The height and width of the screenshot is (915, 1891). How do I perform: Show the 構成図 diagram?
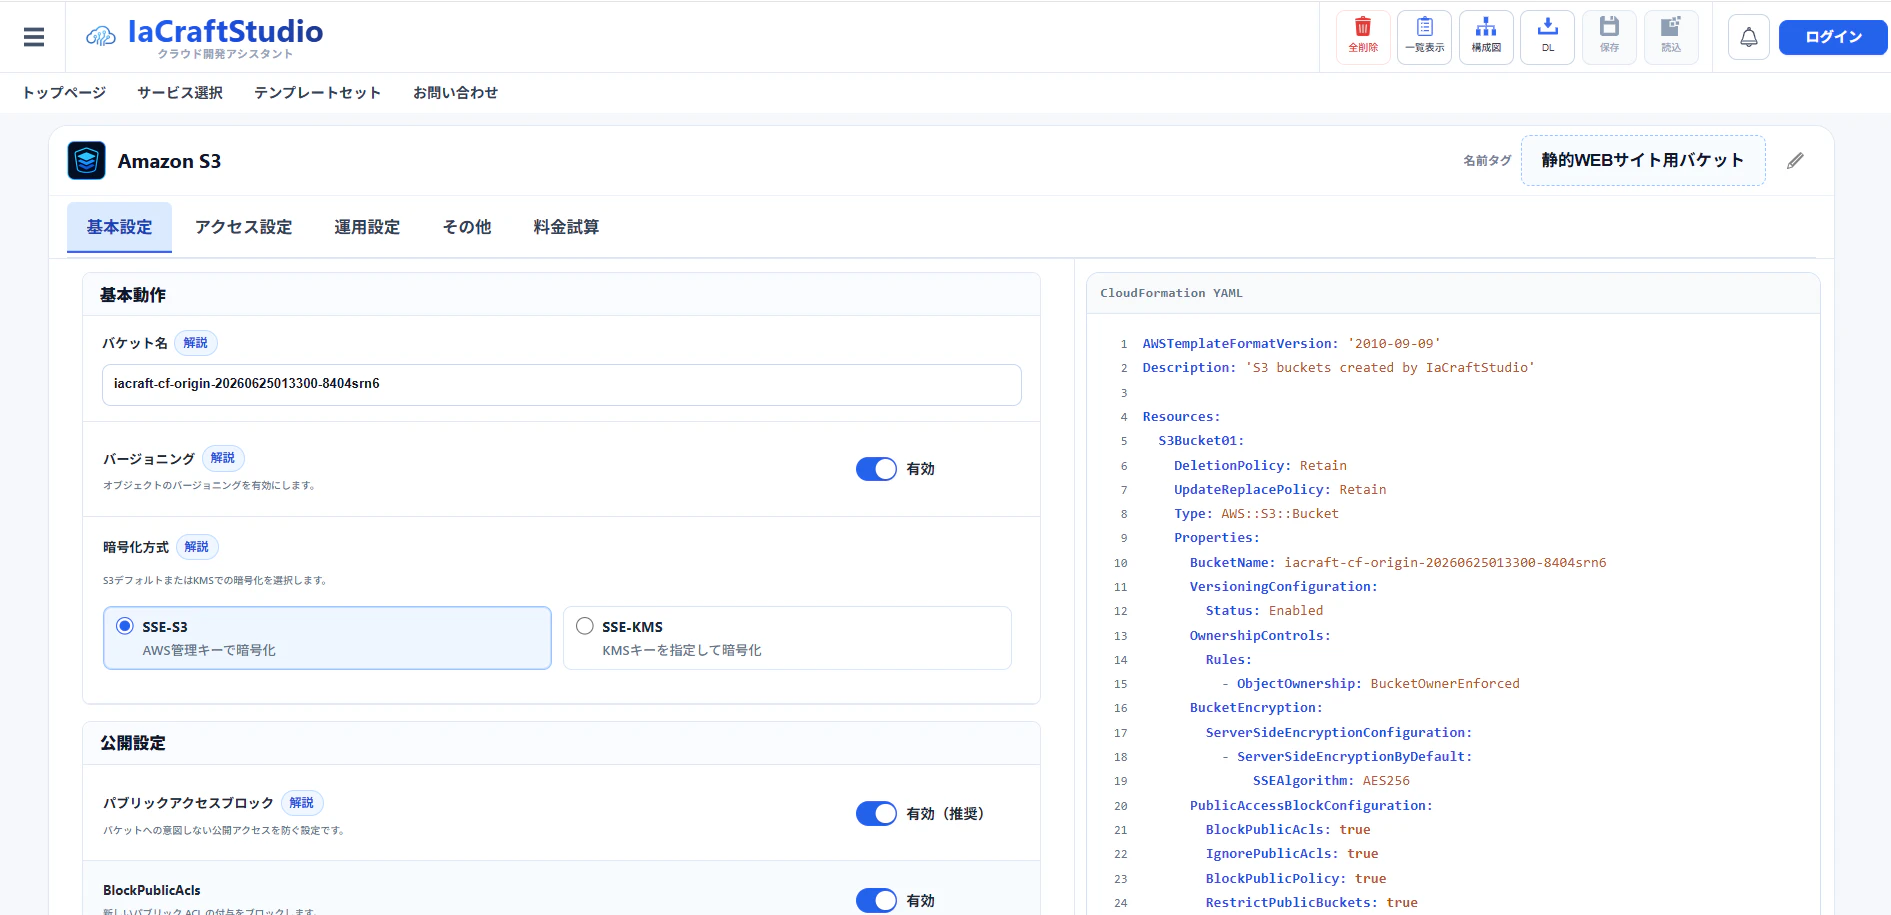point(1486,37)
